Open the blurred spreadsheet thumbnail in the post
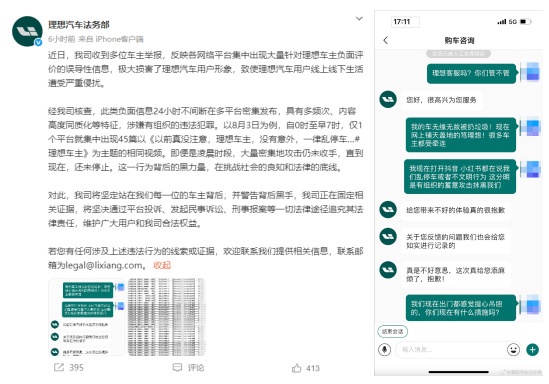The image size is (549, 384). coord(166,317)
